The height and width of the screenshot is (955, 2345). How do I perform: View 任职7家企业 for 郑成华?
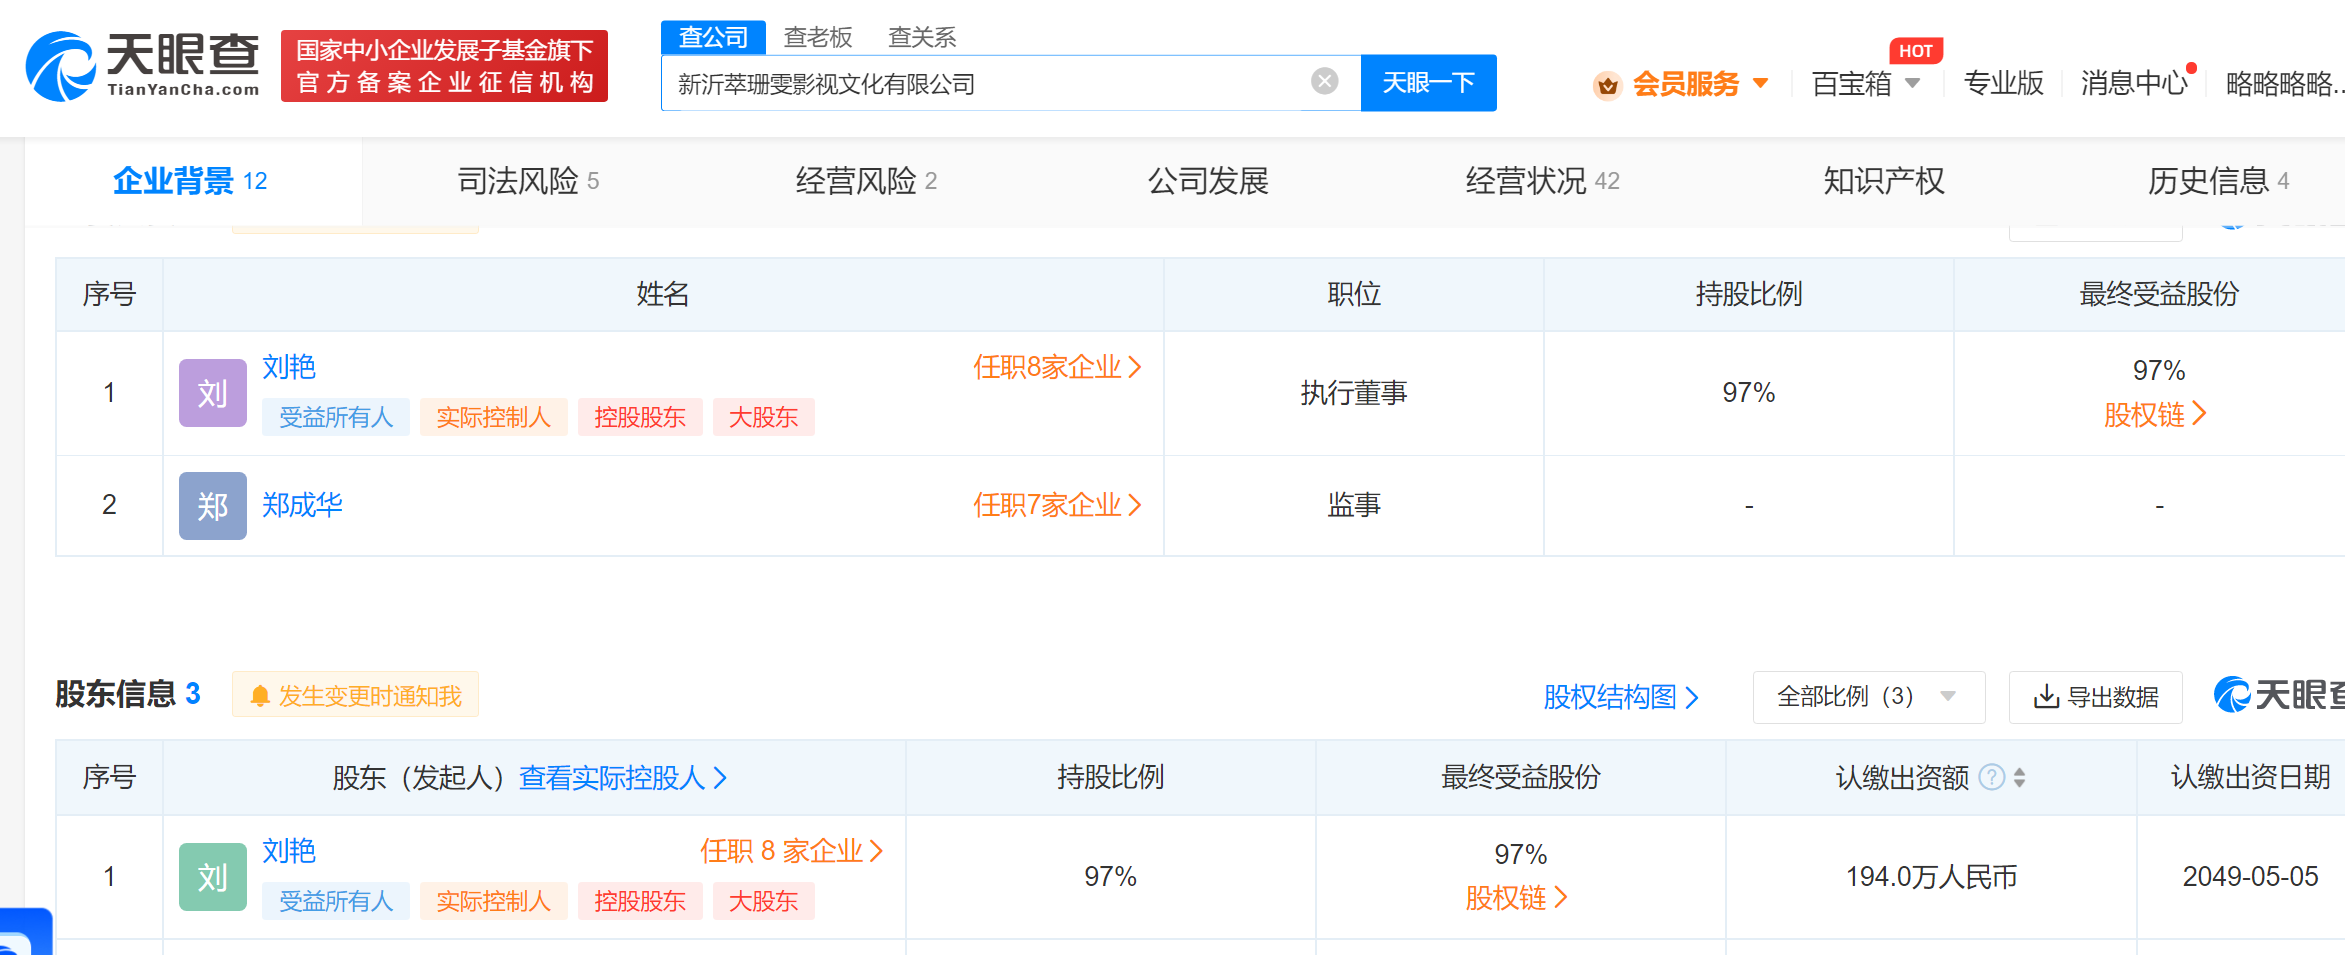pyautogui.click(x=1057, y=505)
